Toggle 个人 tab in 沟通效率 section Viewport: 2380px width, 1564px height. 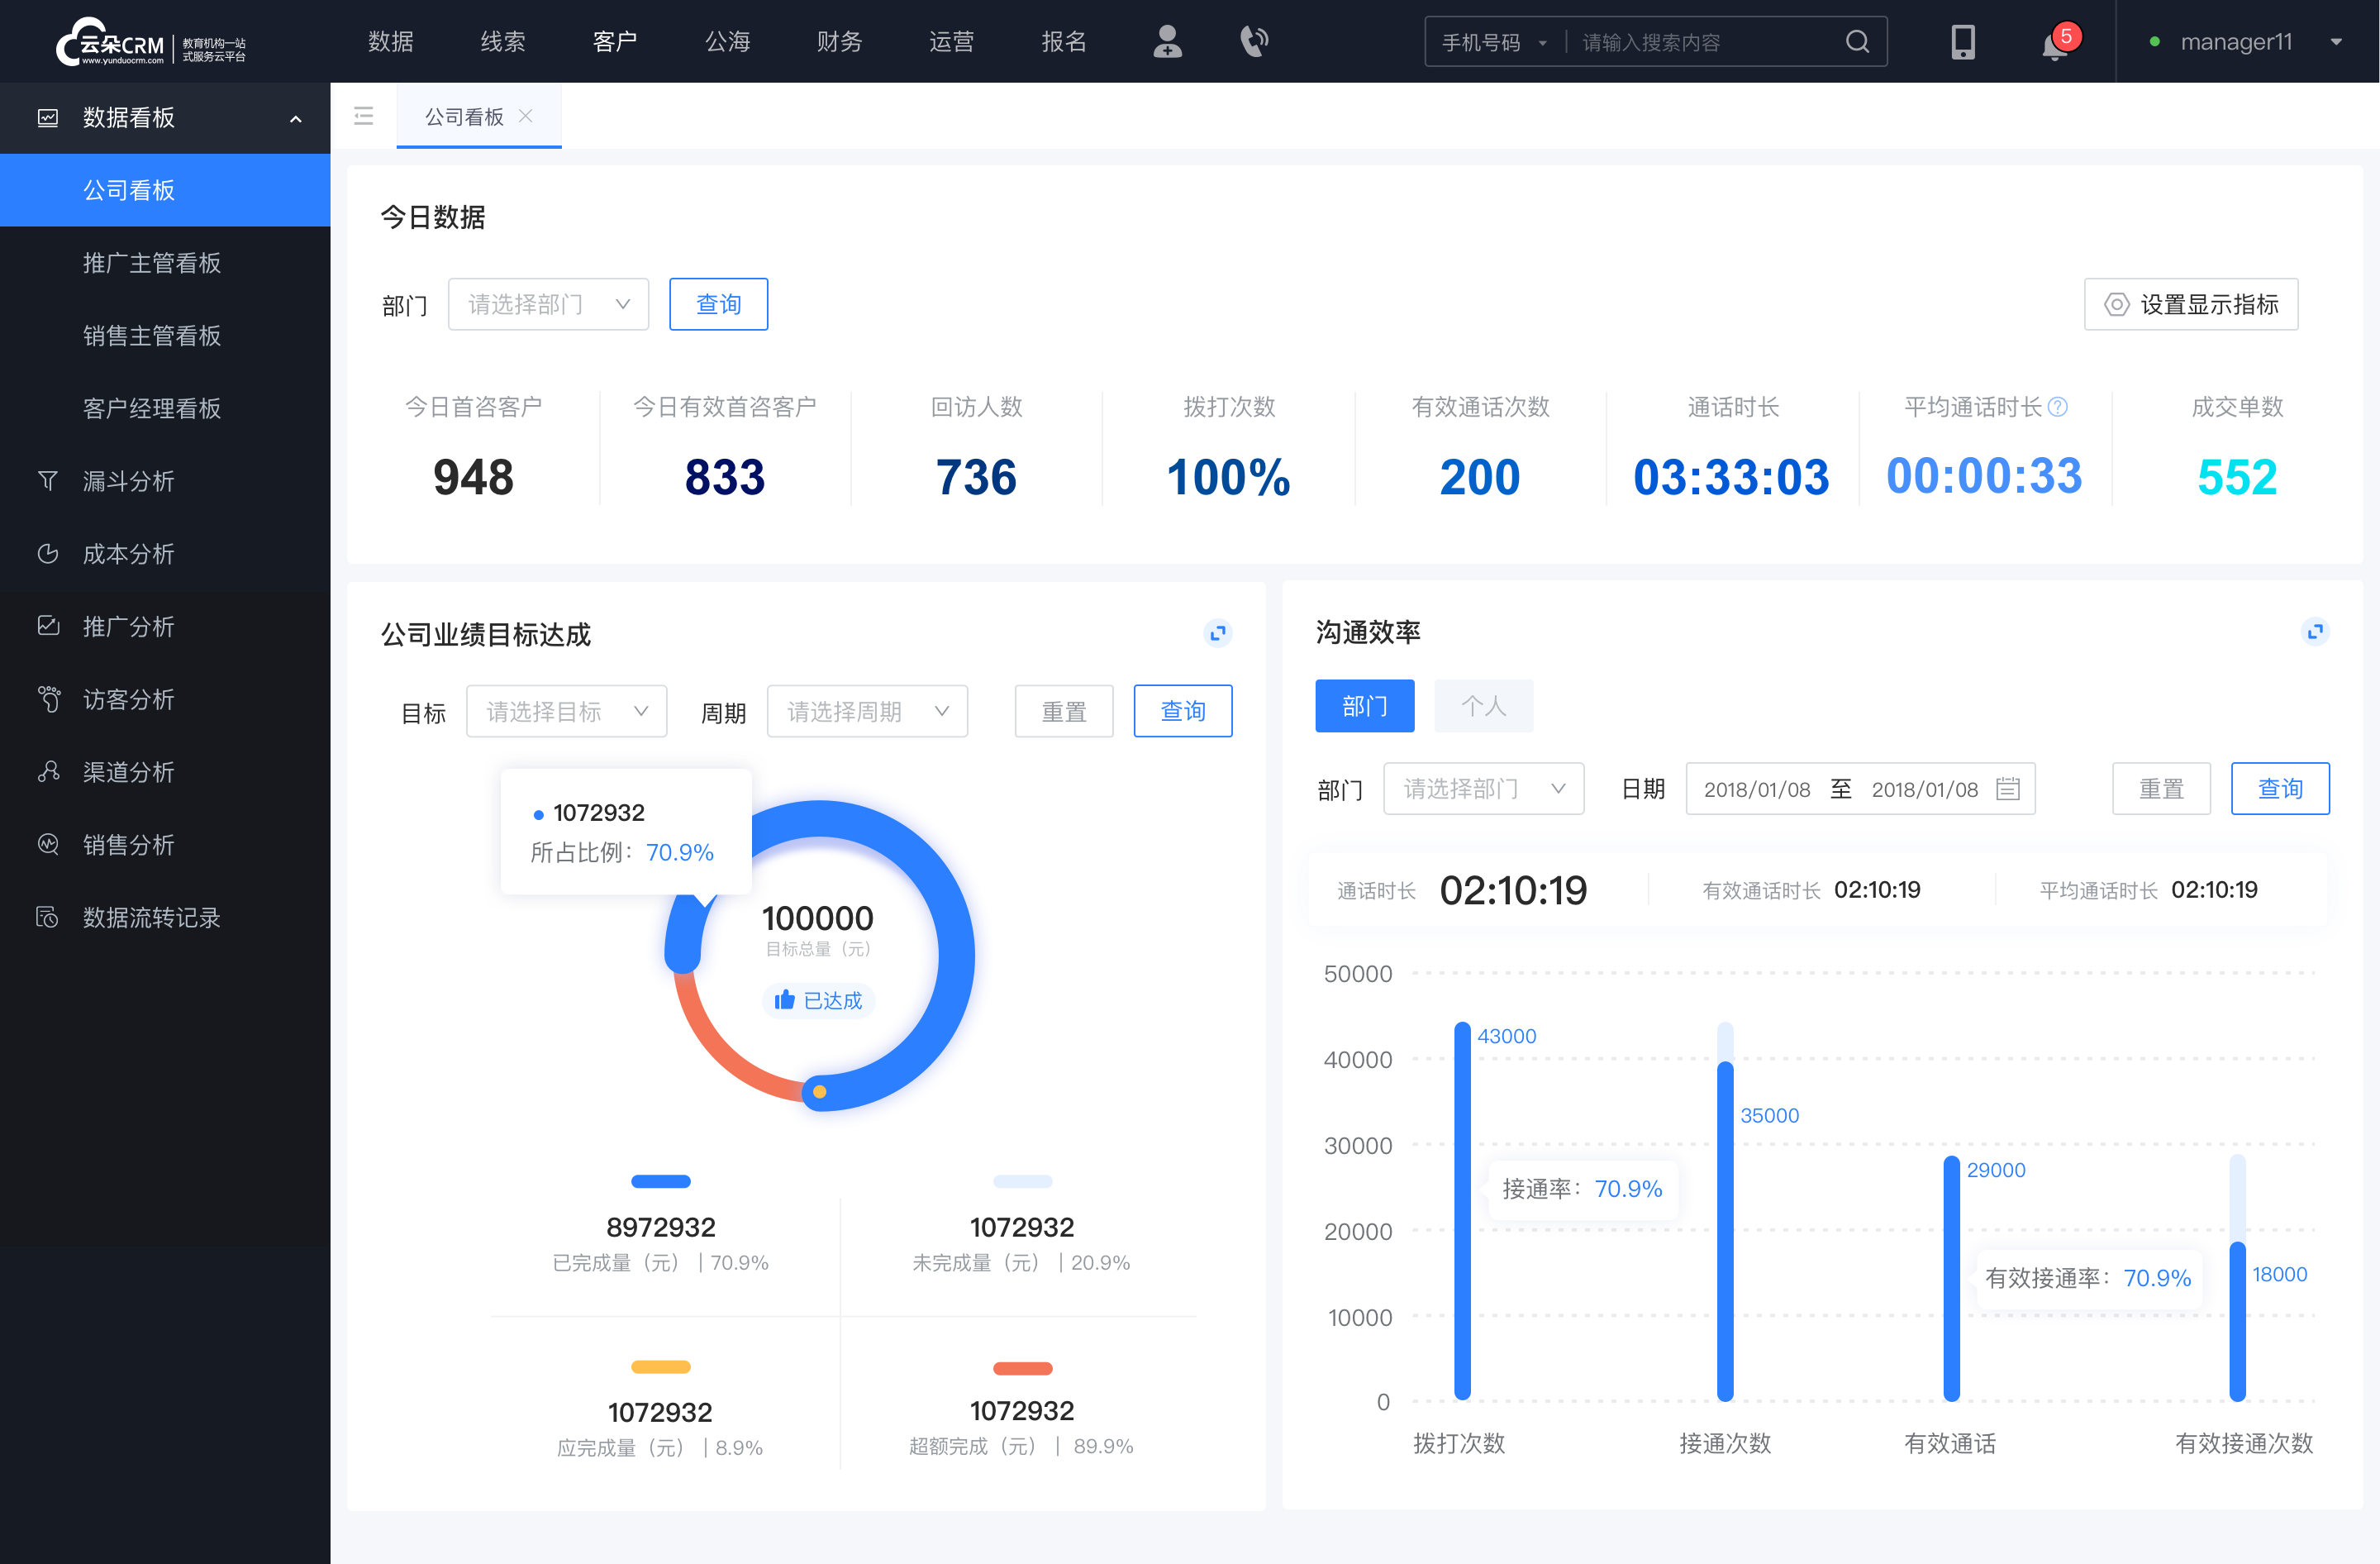click(x=1482, y=705)
